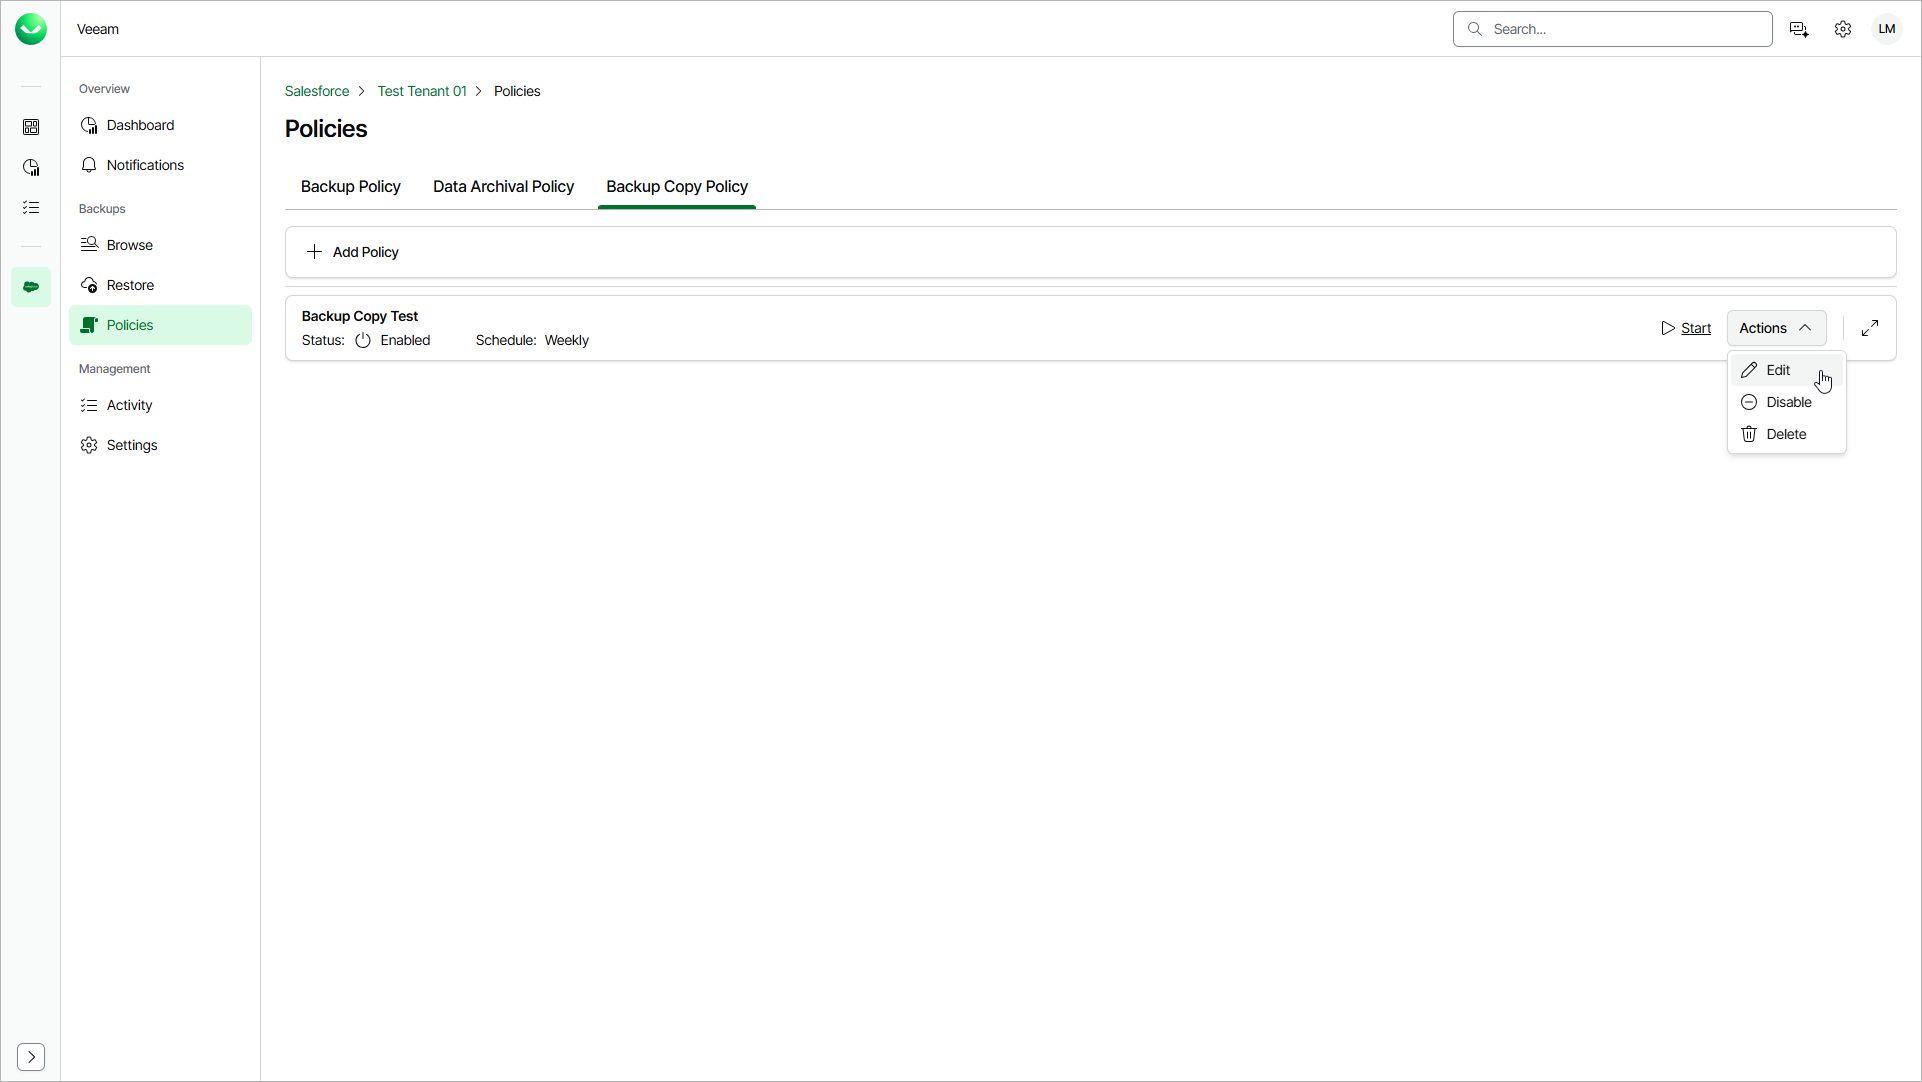
Task: Go to Dashboard in sidebar
Action: coord(160,125)
